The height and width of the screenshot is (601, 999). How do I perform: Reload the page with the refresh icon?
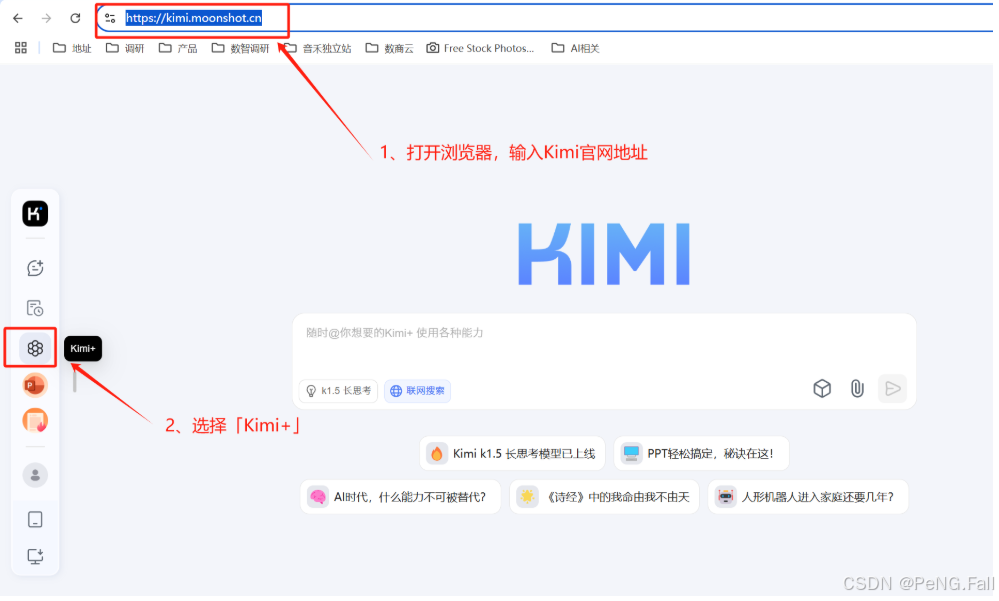pyautogui.click(x=75, y=18)
